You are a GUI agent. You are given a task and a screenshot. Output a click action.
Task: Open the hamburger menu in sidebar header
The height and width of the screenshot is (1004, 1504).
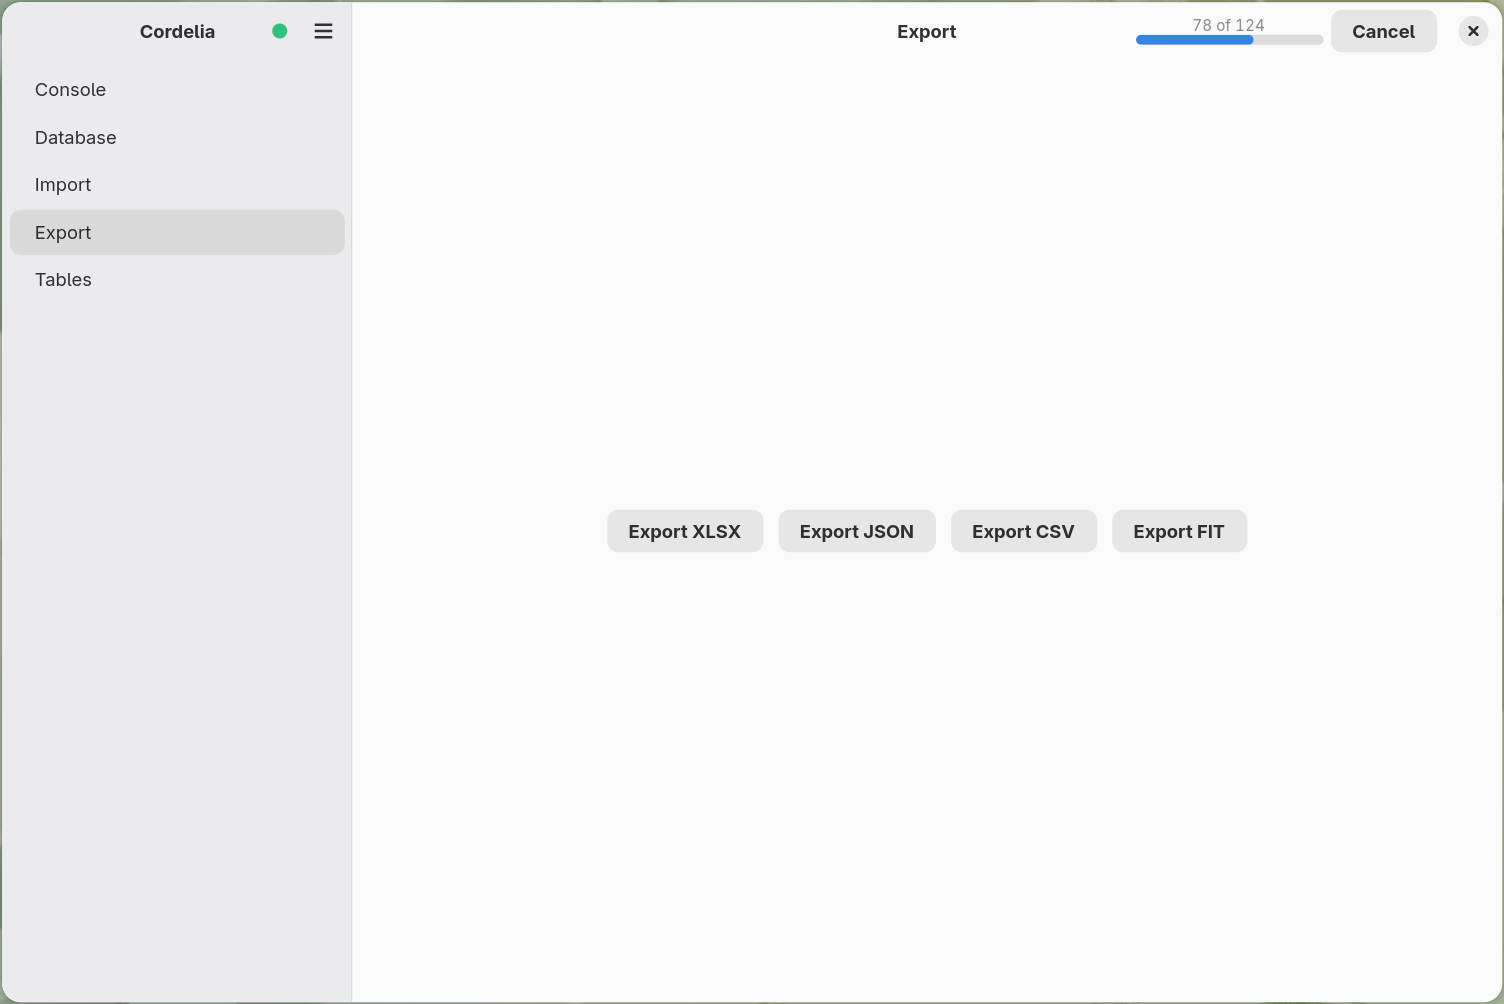click(323, 31)
